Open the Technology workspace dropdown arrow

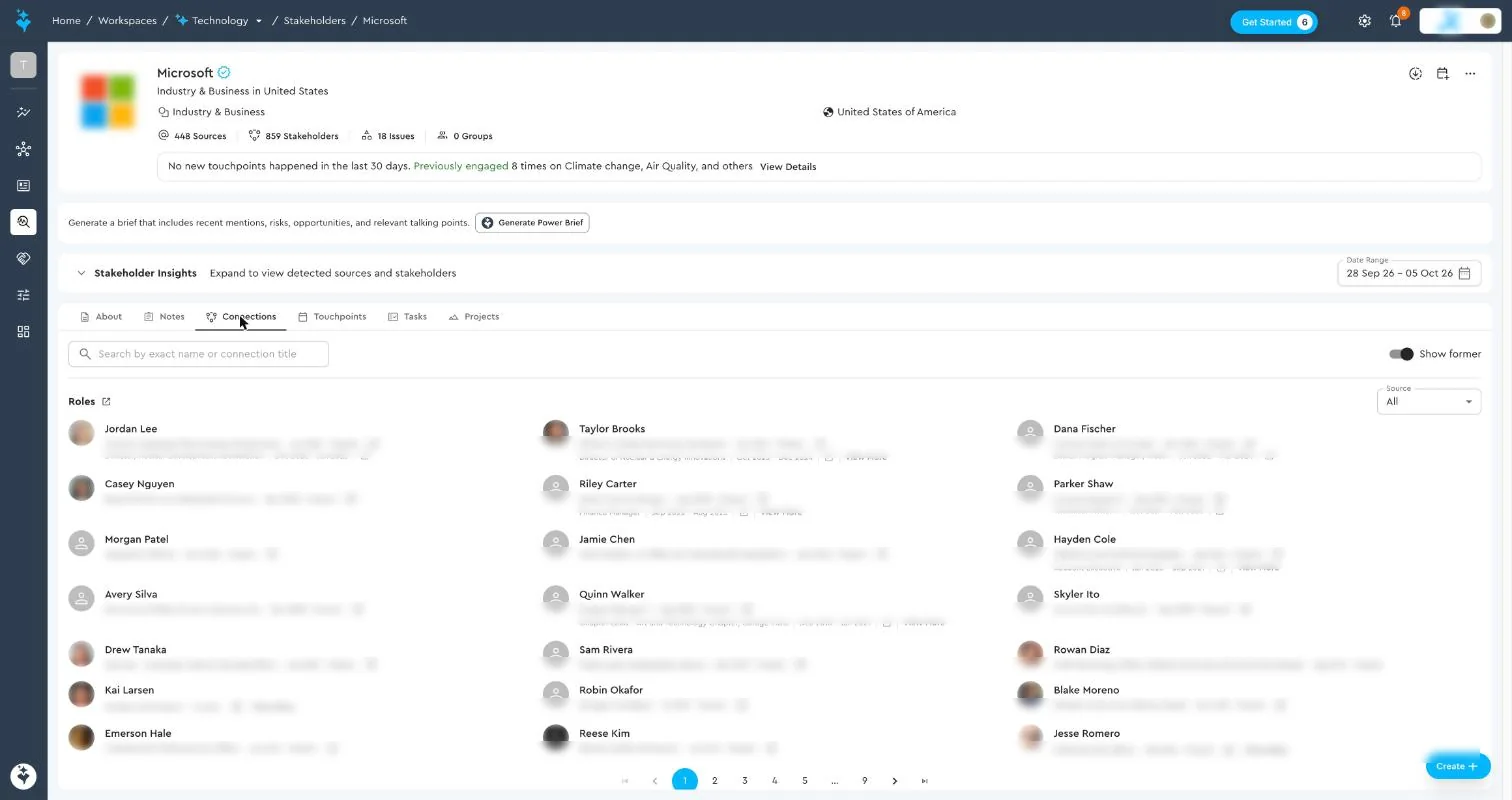coord(259,21)
